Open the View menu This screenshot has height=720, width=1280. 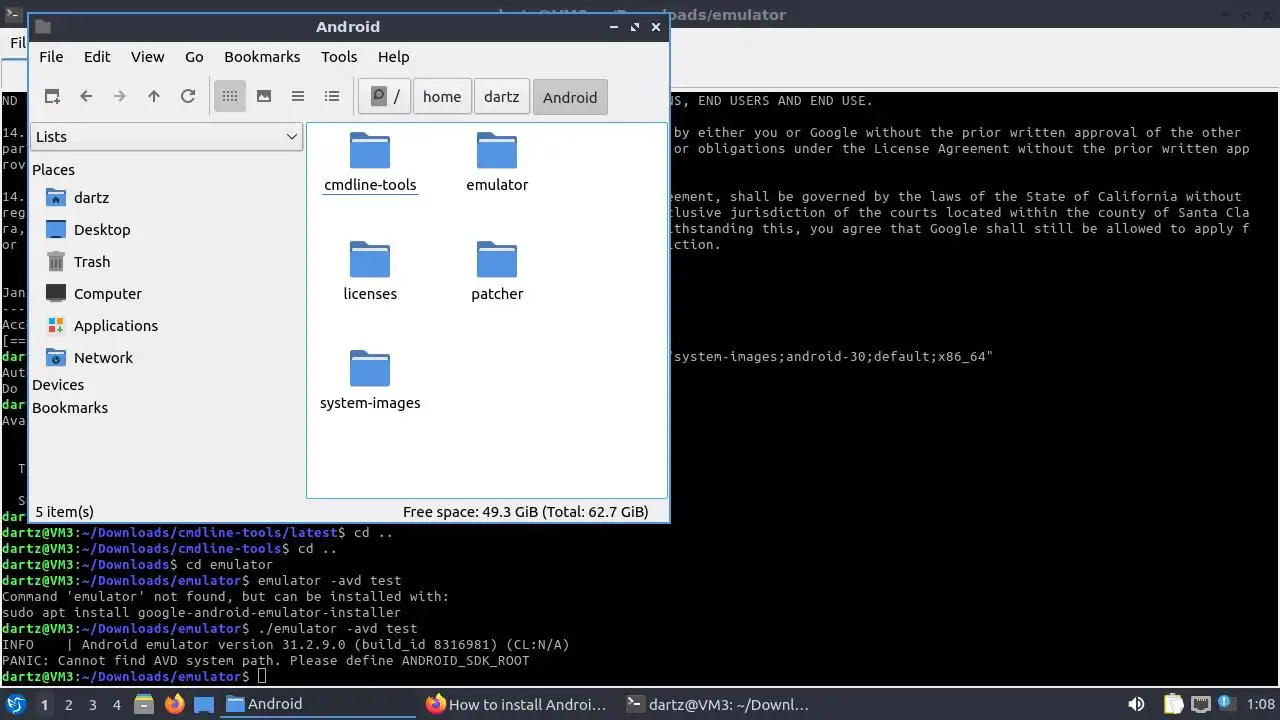coord(148,57)
